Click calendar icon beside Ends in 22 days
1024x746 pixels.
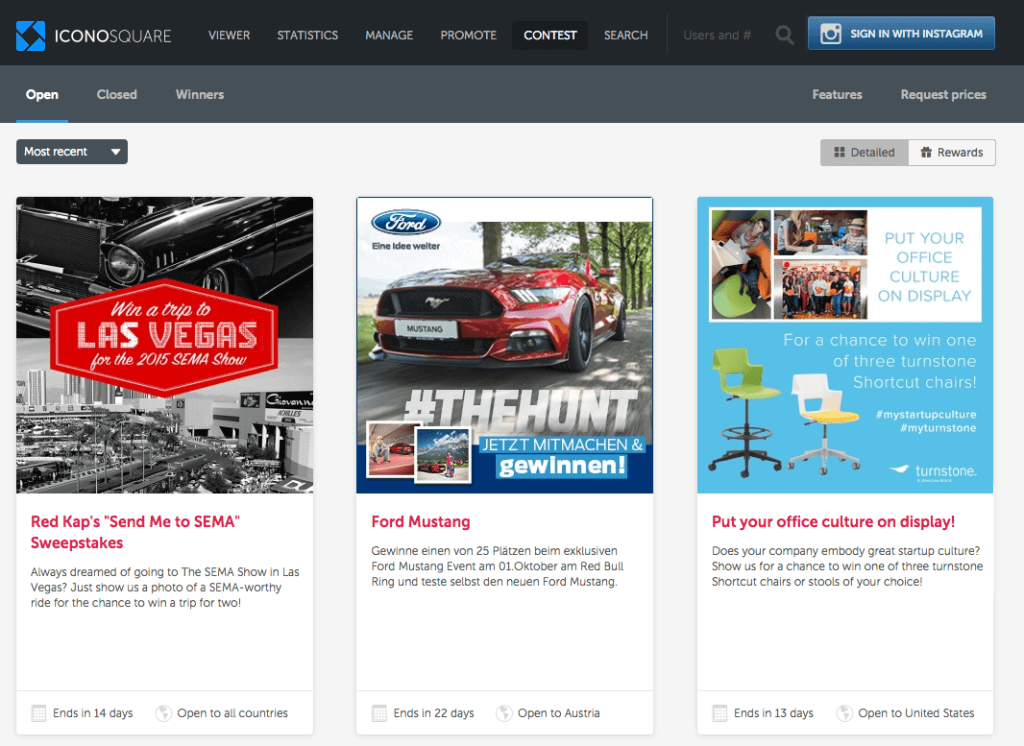click(x=379, y=713)
